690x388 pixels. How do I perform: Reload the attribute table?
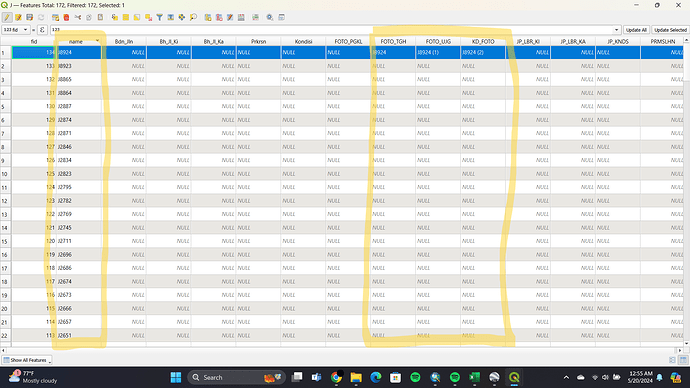(x=41, y=18)
